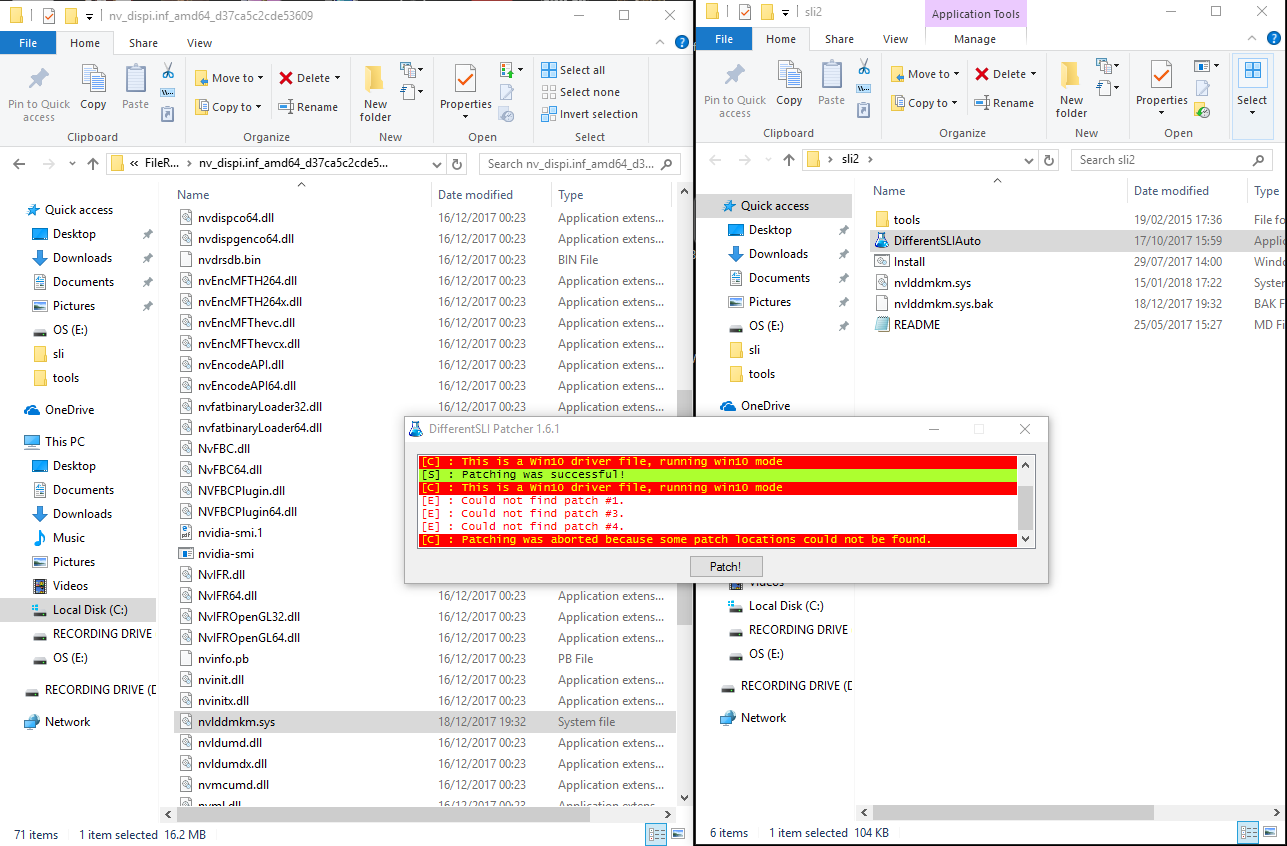Screen dimensions: 1287x846
Task: Create a New folder using the ribbon icon
Action: [374, 90]
